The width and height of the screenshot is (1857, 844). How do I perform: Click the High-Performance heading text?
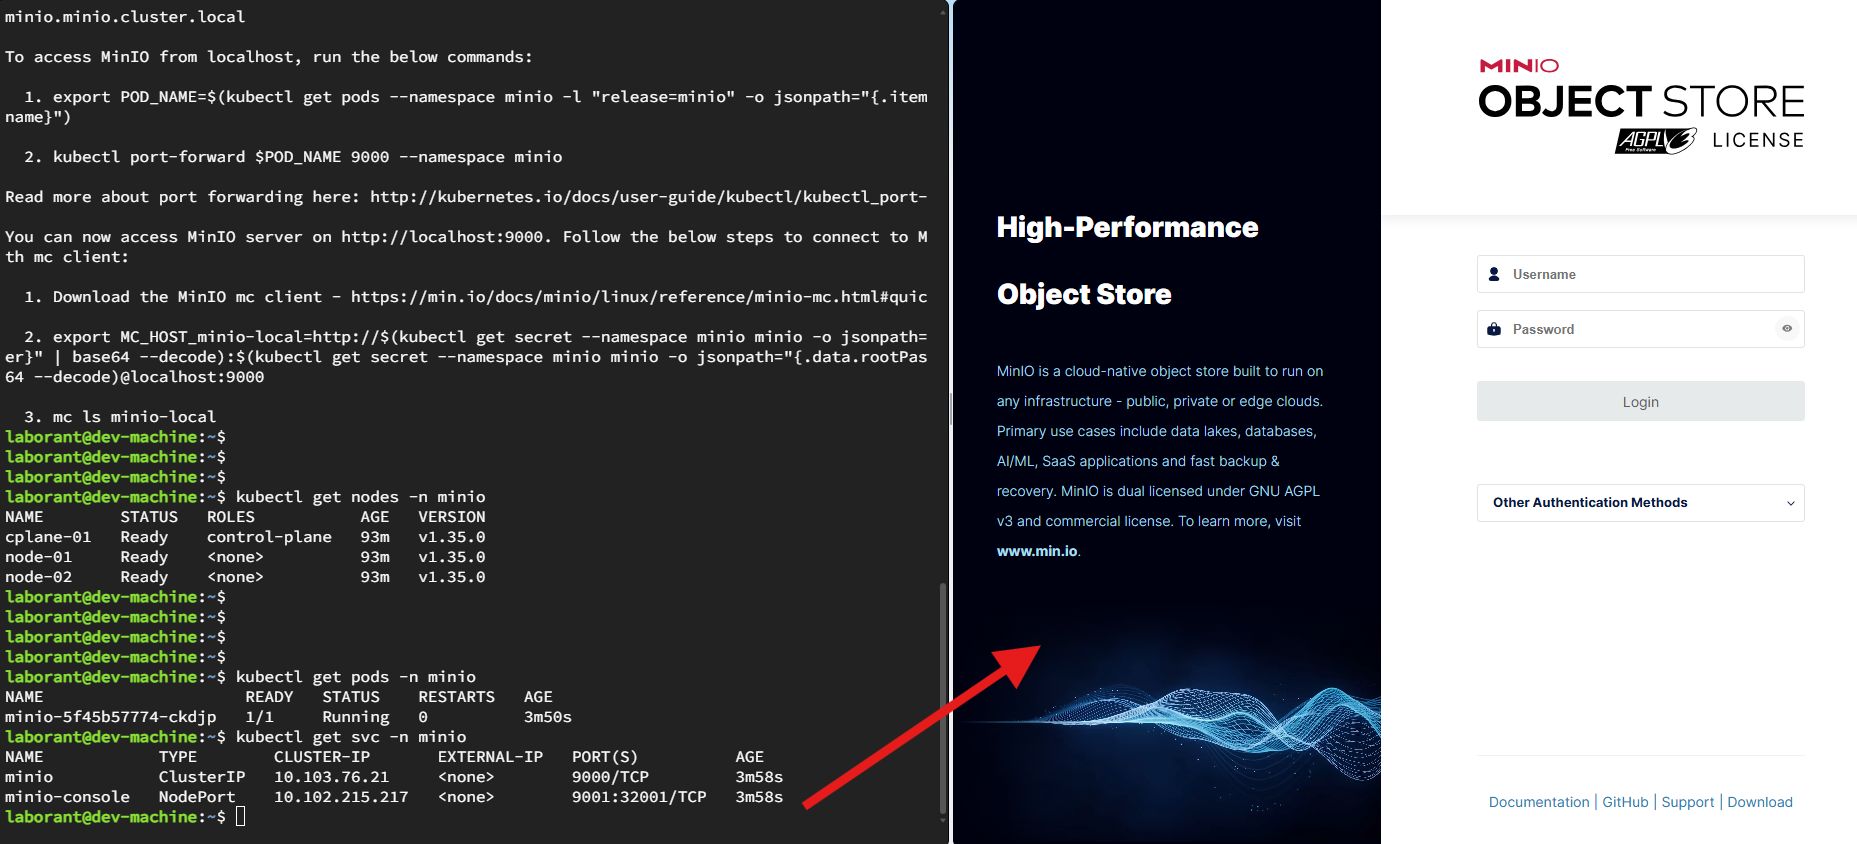click(x=1127, y=228)
